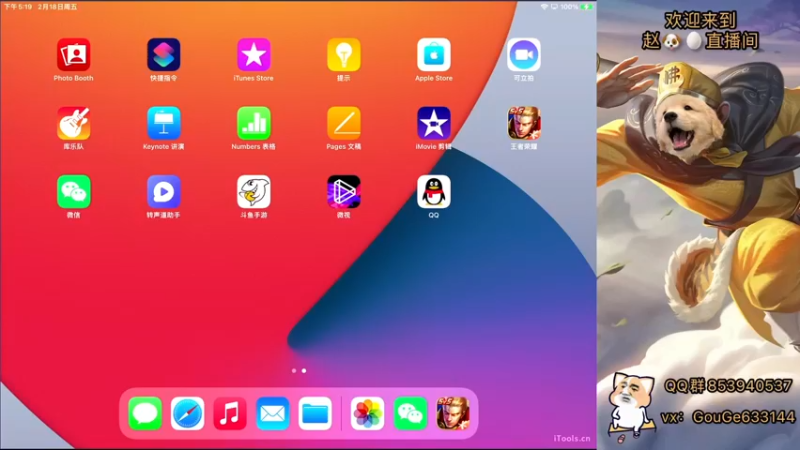Launch 斗鱼手游 shark app
Screen dimensions: 800x450
[254, 192]
